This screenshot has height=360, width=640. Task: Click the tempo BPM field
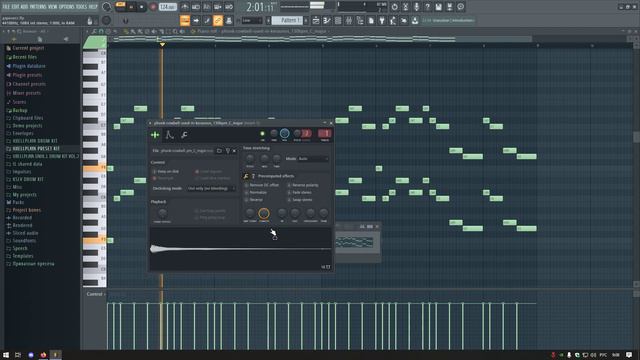pos(167,7)
